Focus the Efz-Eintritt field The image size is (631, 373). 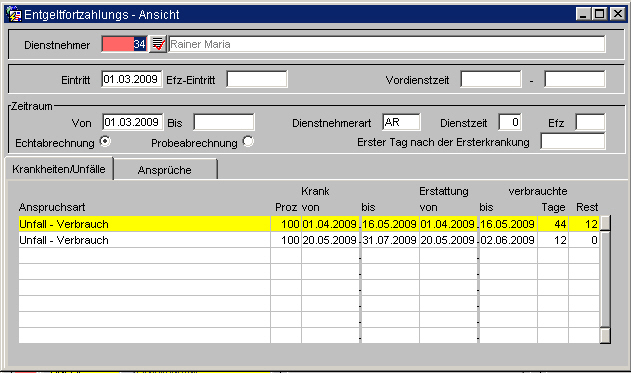pos(257,79)
